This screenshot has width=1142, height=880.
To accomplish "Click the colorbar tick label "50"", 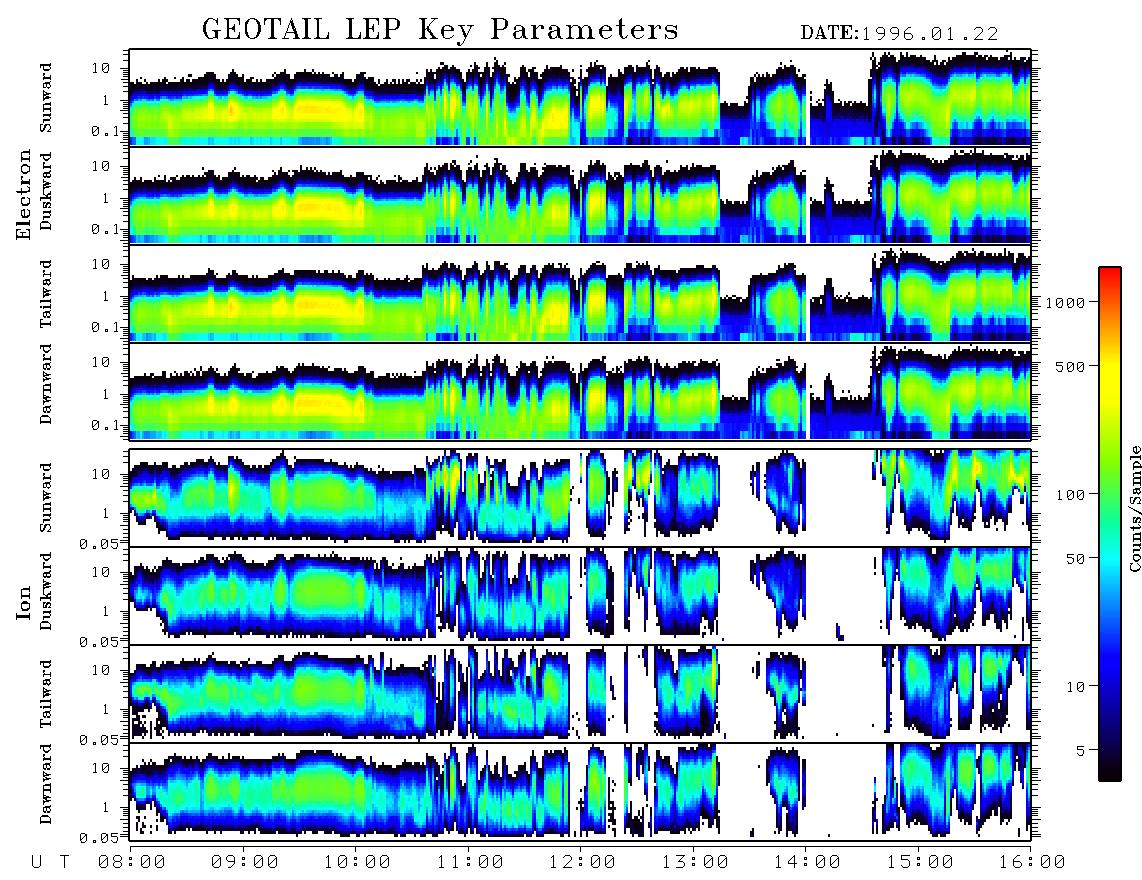I will click(1075, 559).
